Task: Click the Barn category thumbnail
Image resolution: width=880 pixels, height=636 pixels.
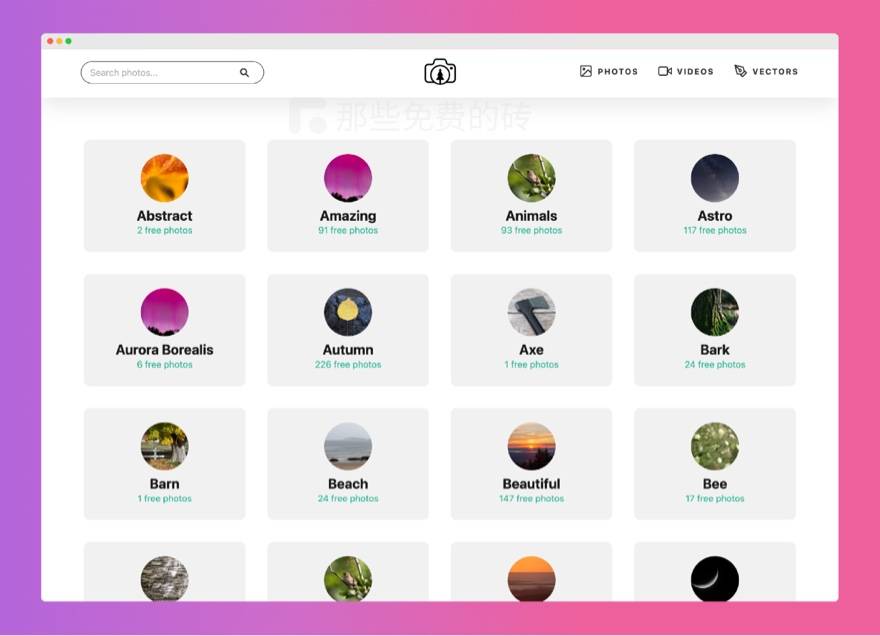Action: (x=165, y=446)
